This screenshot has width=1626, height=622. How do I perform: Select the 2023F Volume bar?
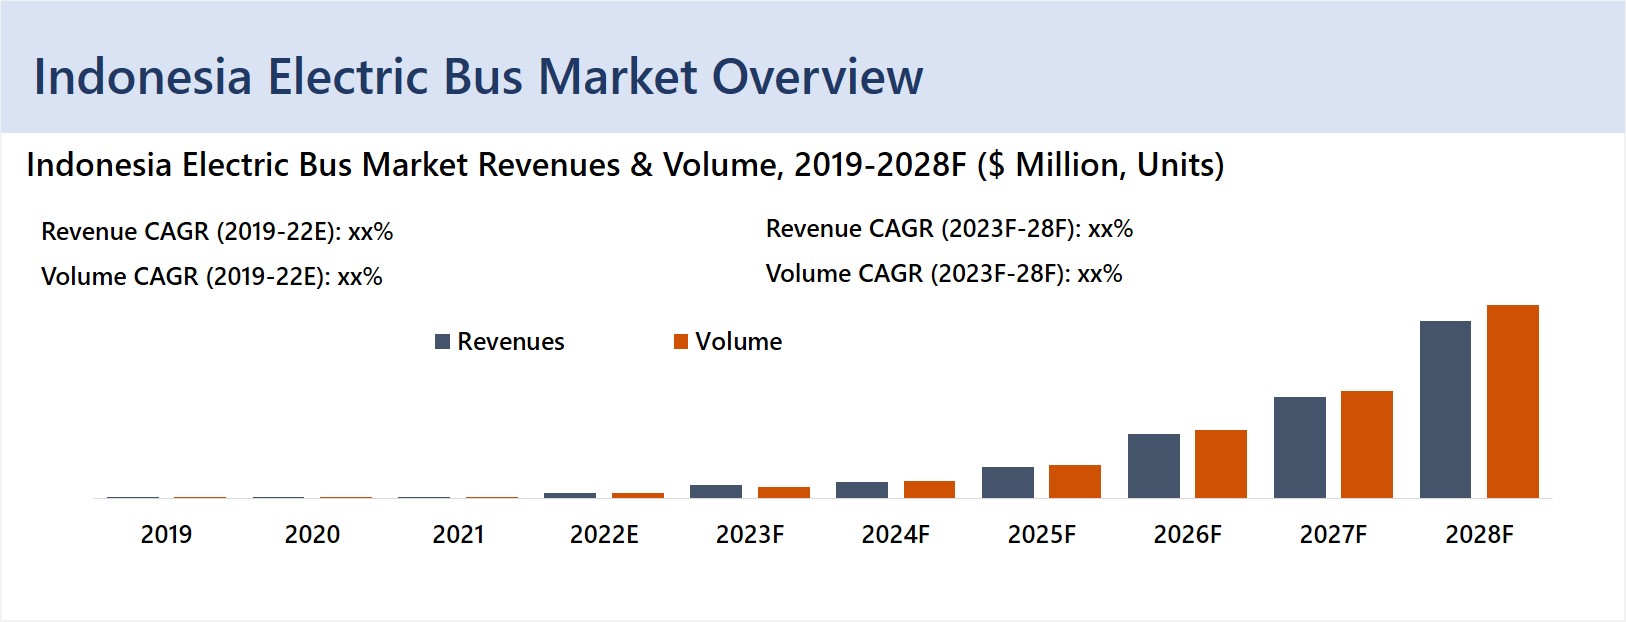[784, 492]
